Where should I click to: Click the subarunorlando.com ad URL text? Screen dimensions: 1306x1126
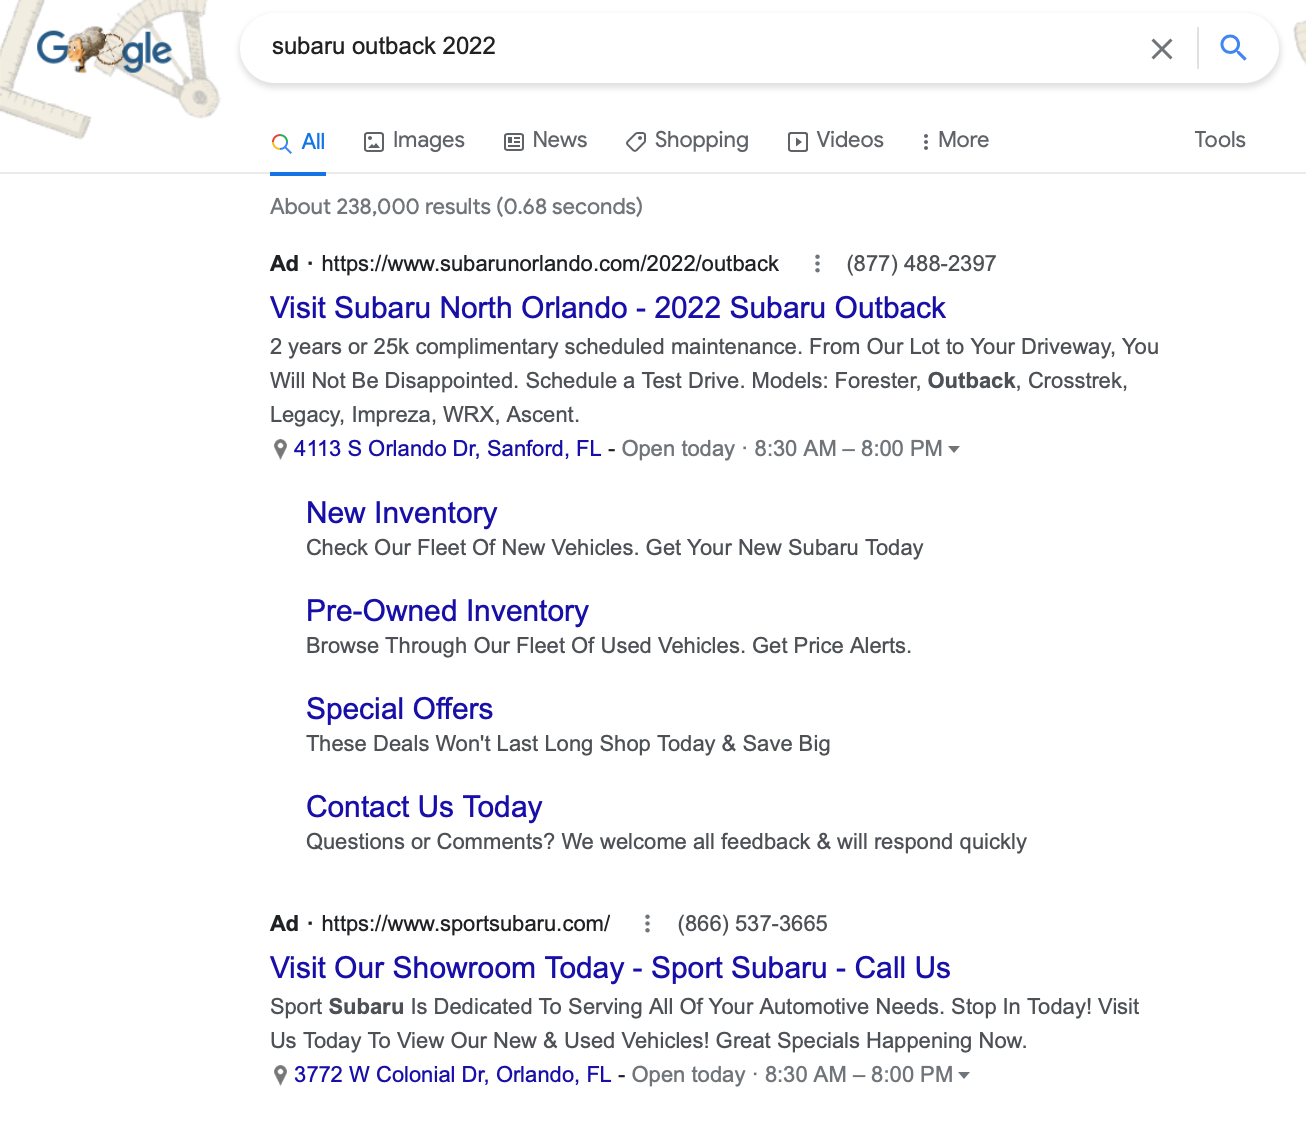pyautogui.click(x=550, y=264)
